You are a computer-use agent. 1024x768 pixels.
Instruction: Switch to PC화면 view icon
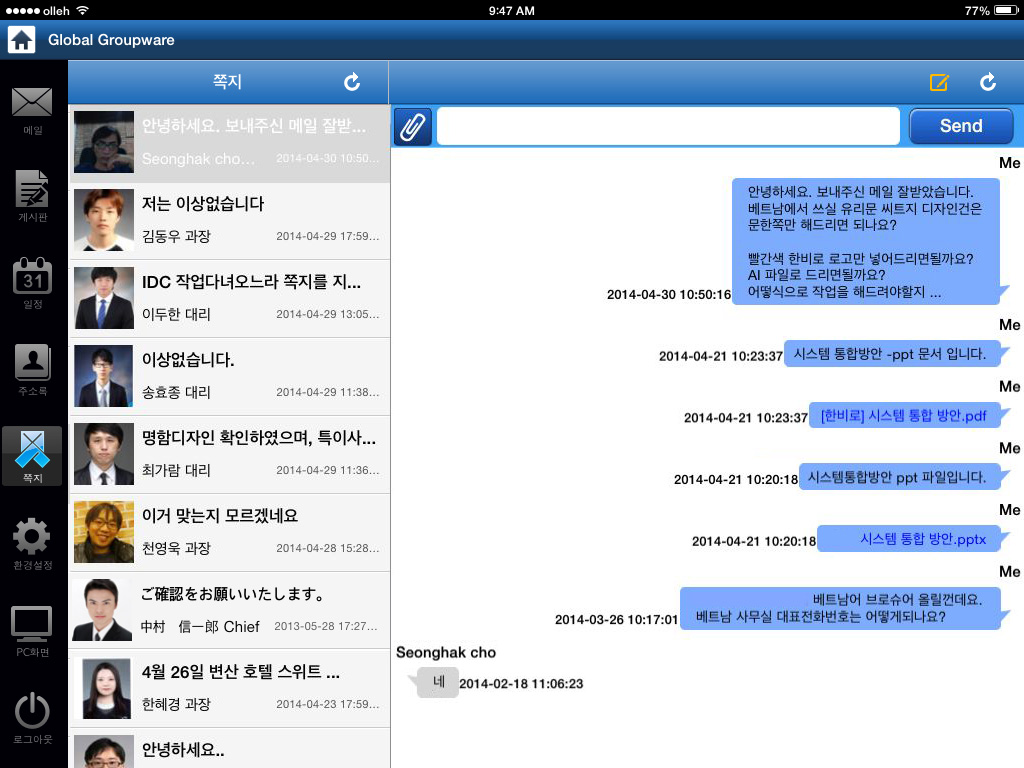[x=32, y=631]
